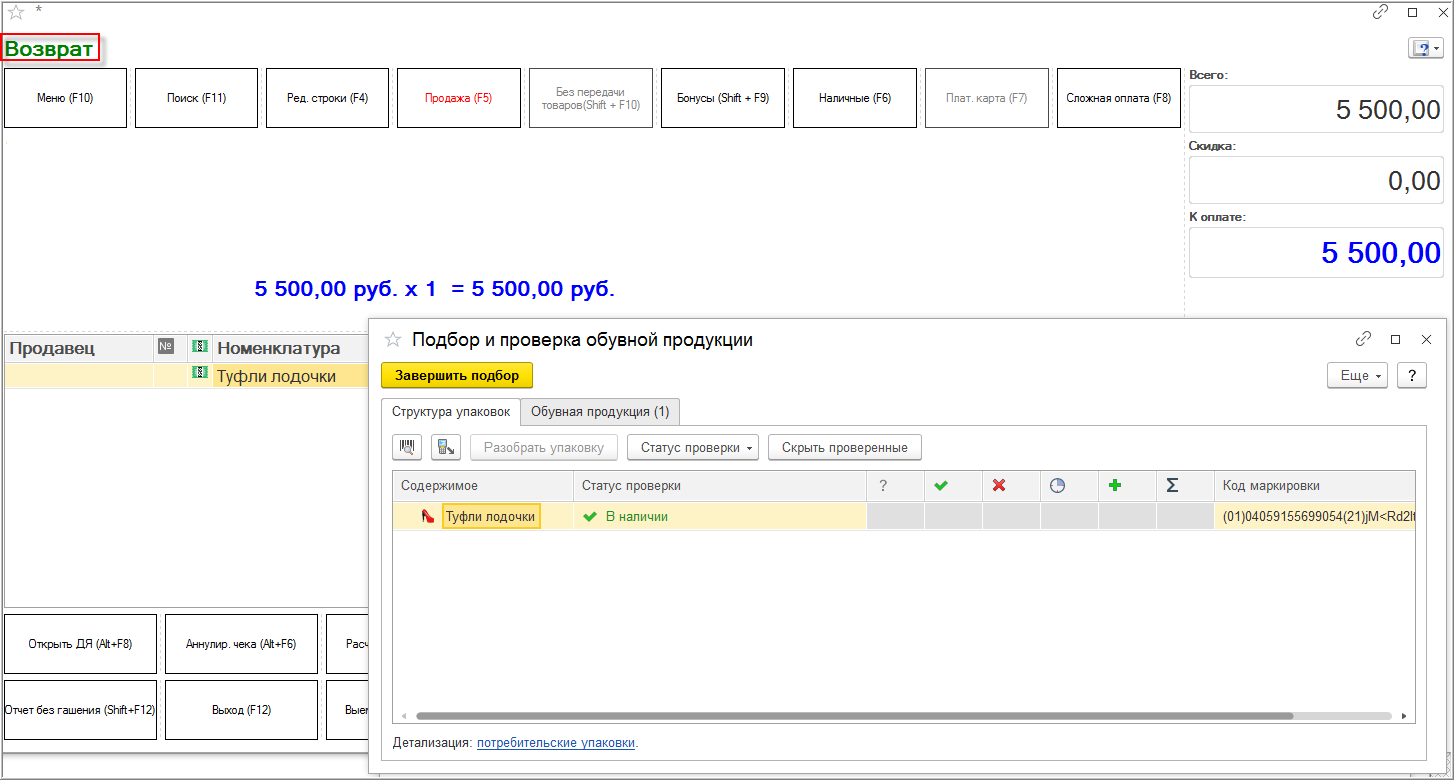Click Номенклатура column header
The height and width of the screenshot is (780, 1454).
click(x=290, y=348)
